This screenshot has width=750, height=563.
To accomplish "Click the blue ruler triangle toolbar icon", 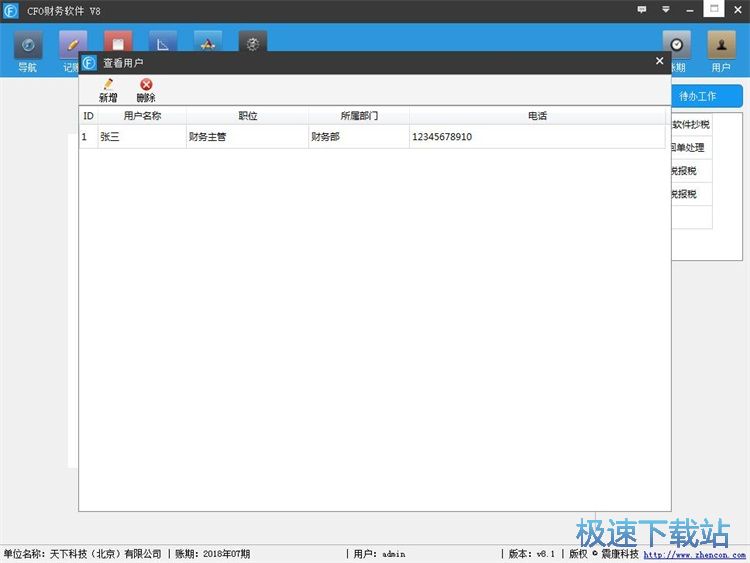I will click(x=163, y=42).
